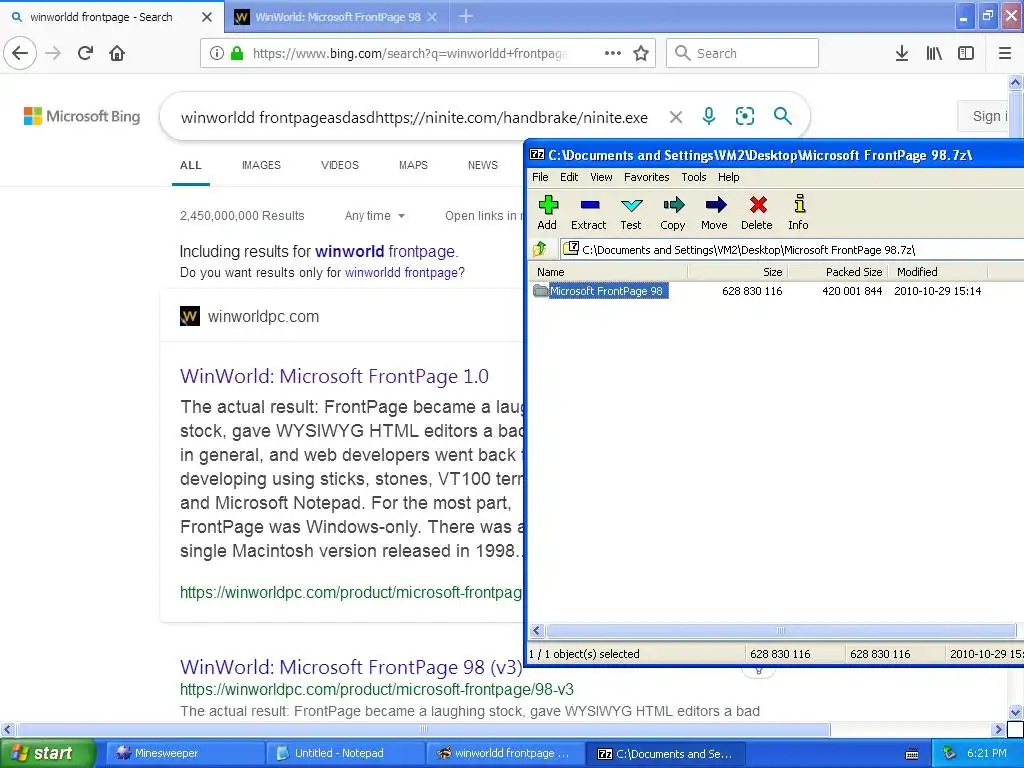Open 7-Zip Help menu

coord(729,177)
